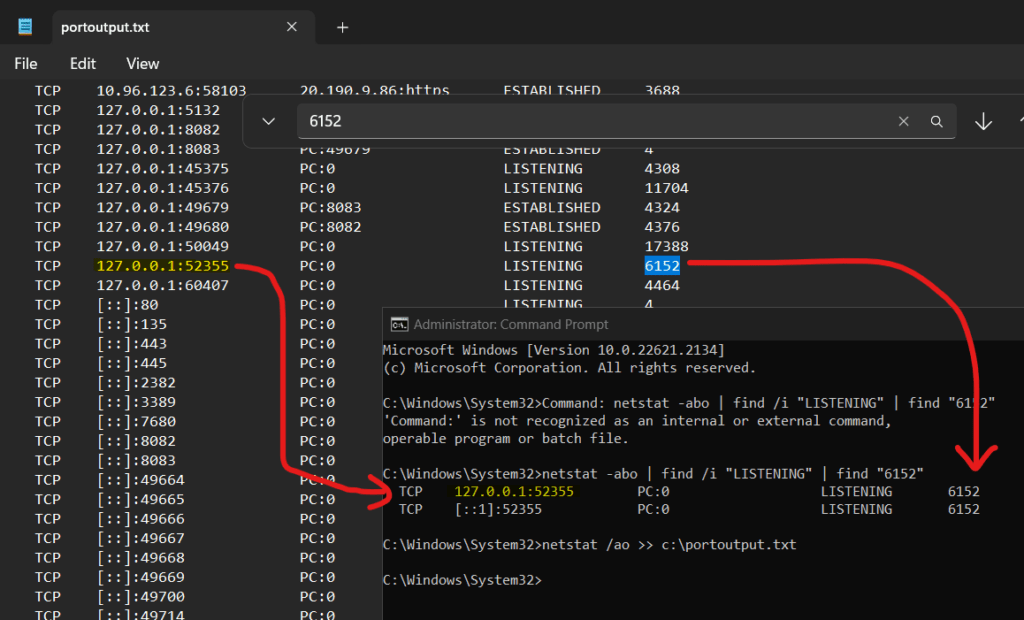This screenshot has height=620, width=1024.
Task: Click address 10.96.123.6:58103
Action: tap(171, 91)
